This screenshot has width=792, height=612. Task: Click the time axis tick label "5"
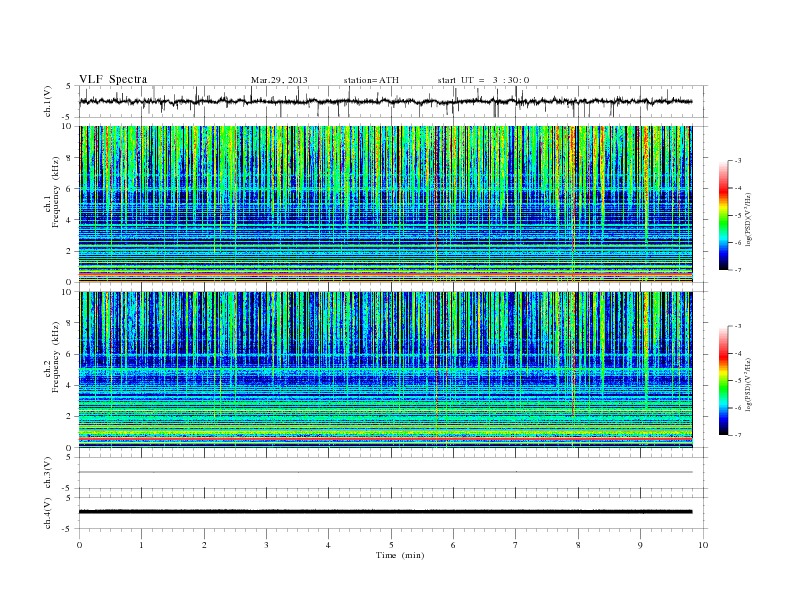tap(391, 545)
